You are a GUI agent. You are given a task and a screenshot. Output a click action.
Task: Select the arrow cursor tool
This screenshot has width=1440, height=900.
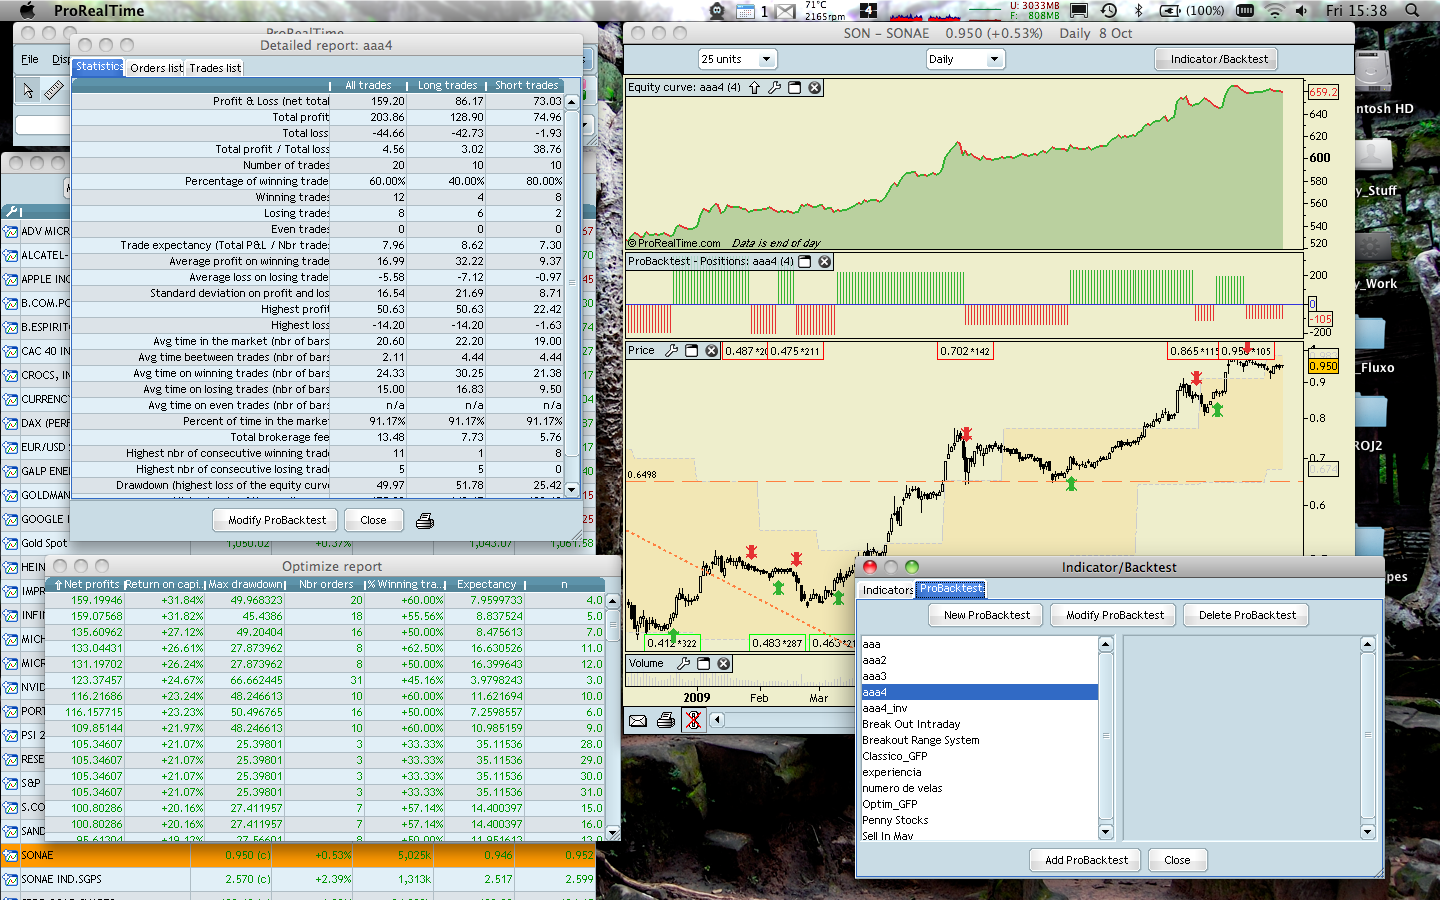click(28, 90)
